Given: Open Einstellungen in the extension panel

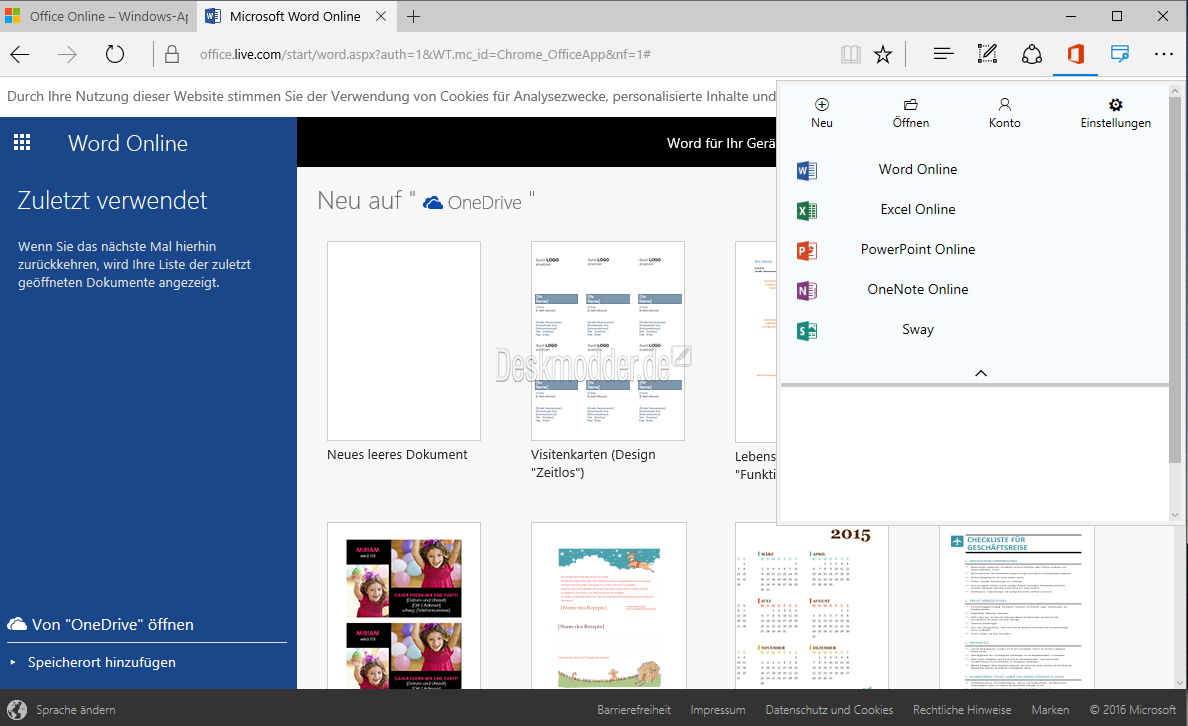Looking at the screenshot, I should (x=1115, y=113).
